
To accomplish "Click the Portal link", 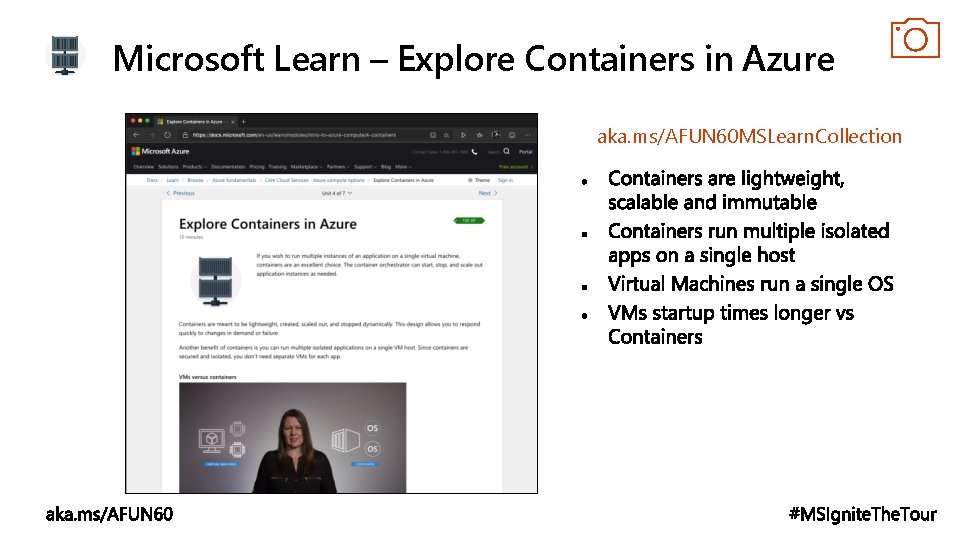I will pyautogui.click(x=525, y=151).
